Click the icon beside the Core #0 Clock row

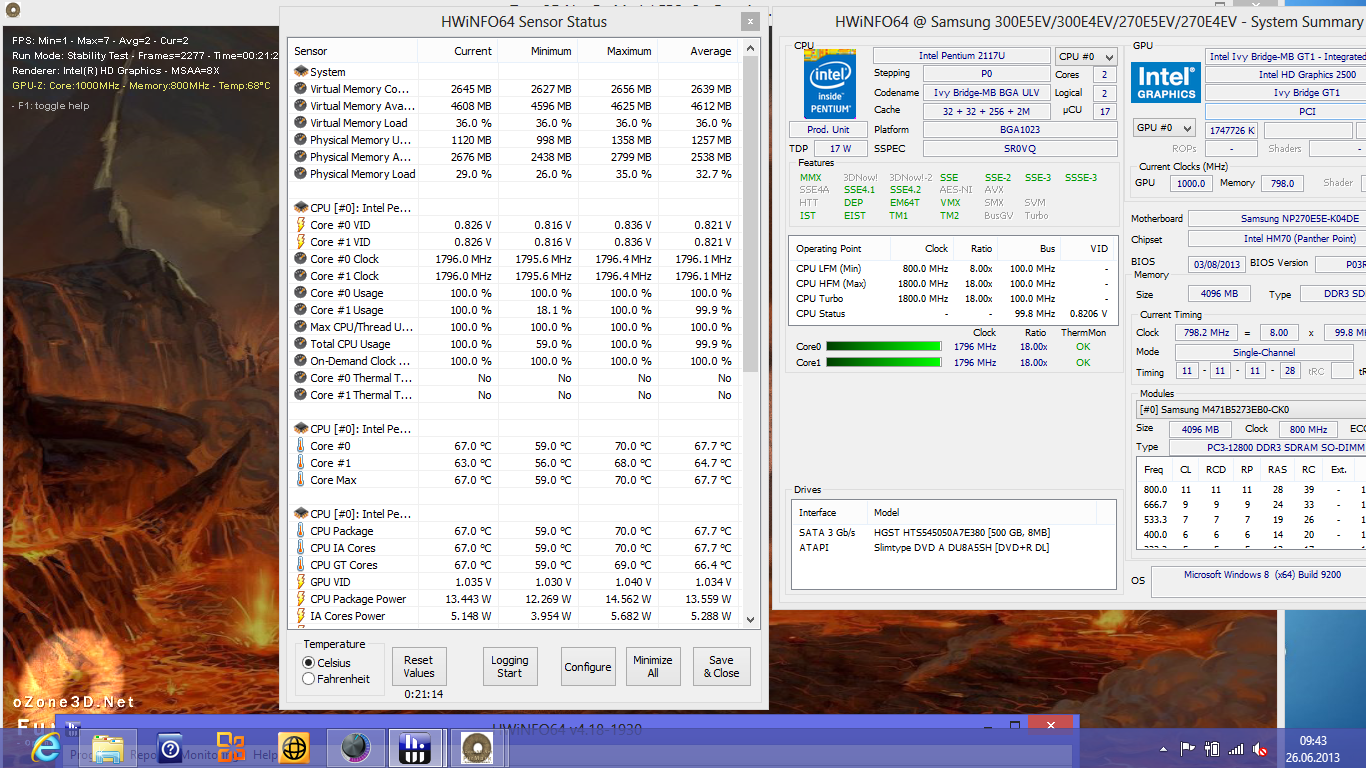click(300, 259)
